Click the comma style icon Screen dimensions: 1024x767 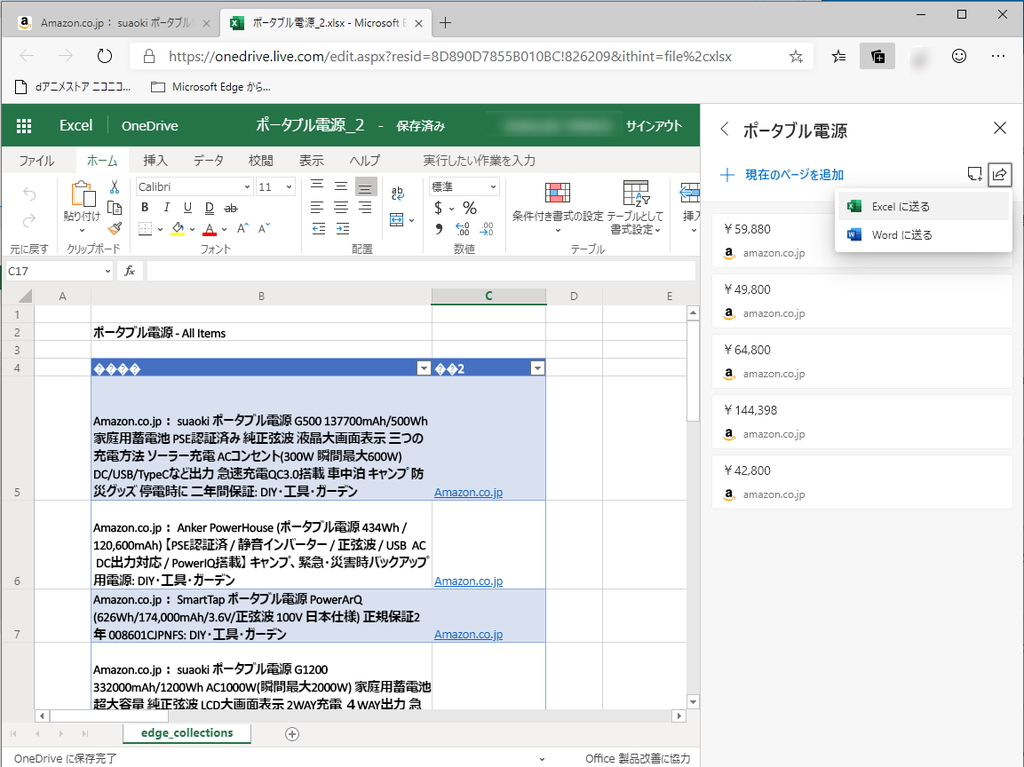pyautogui.click(x=438, y=228)
